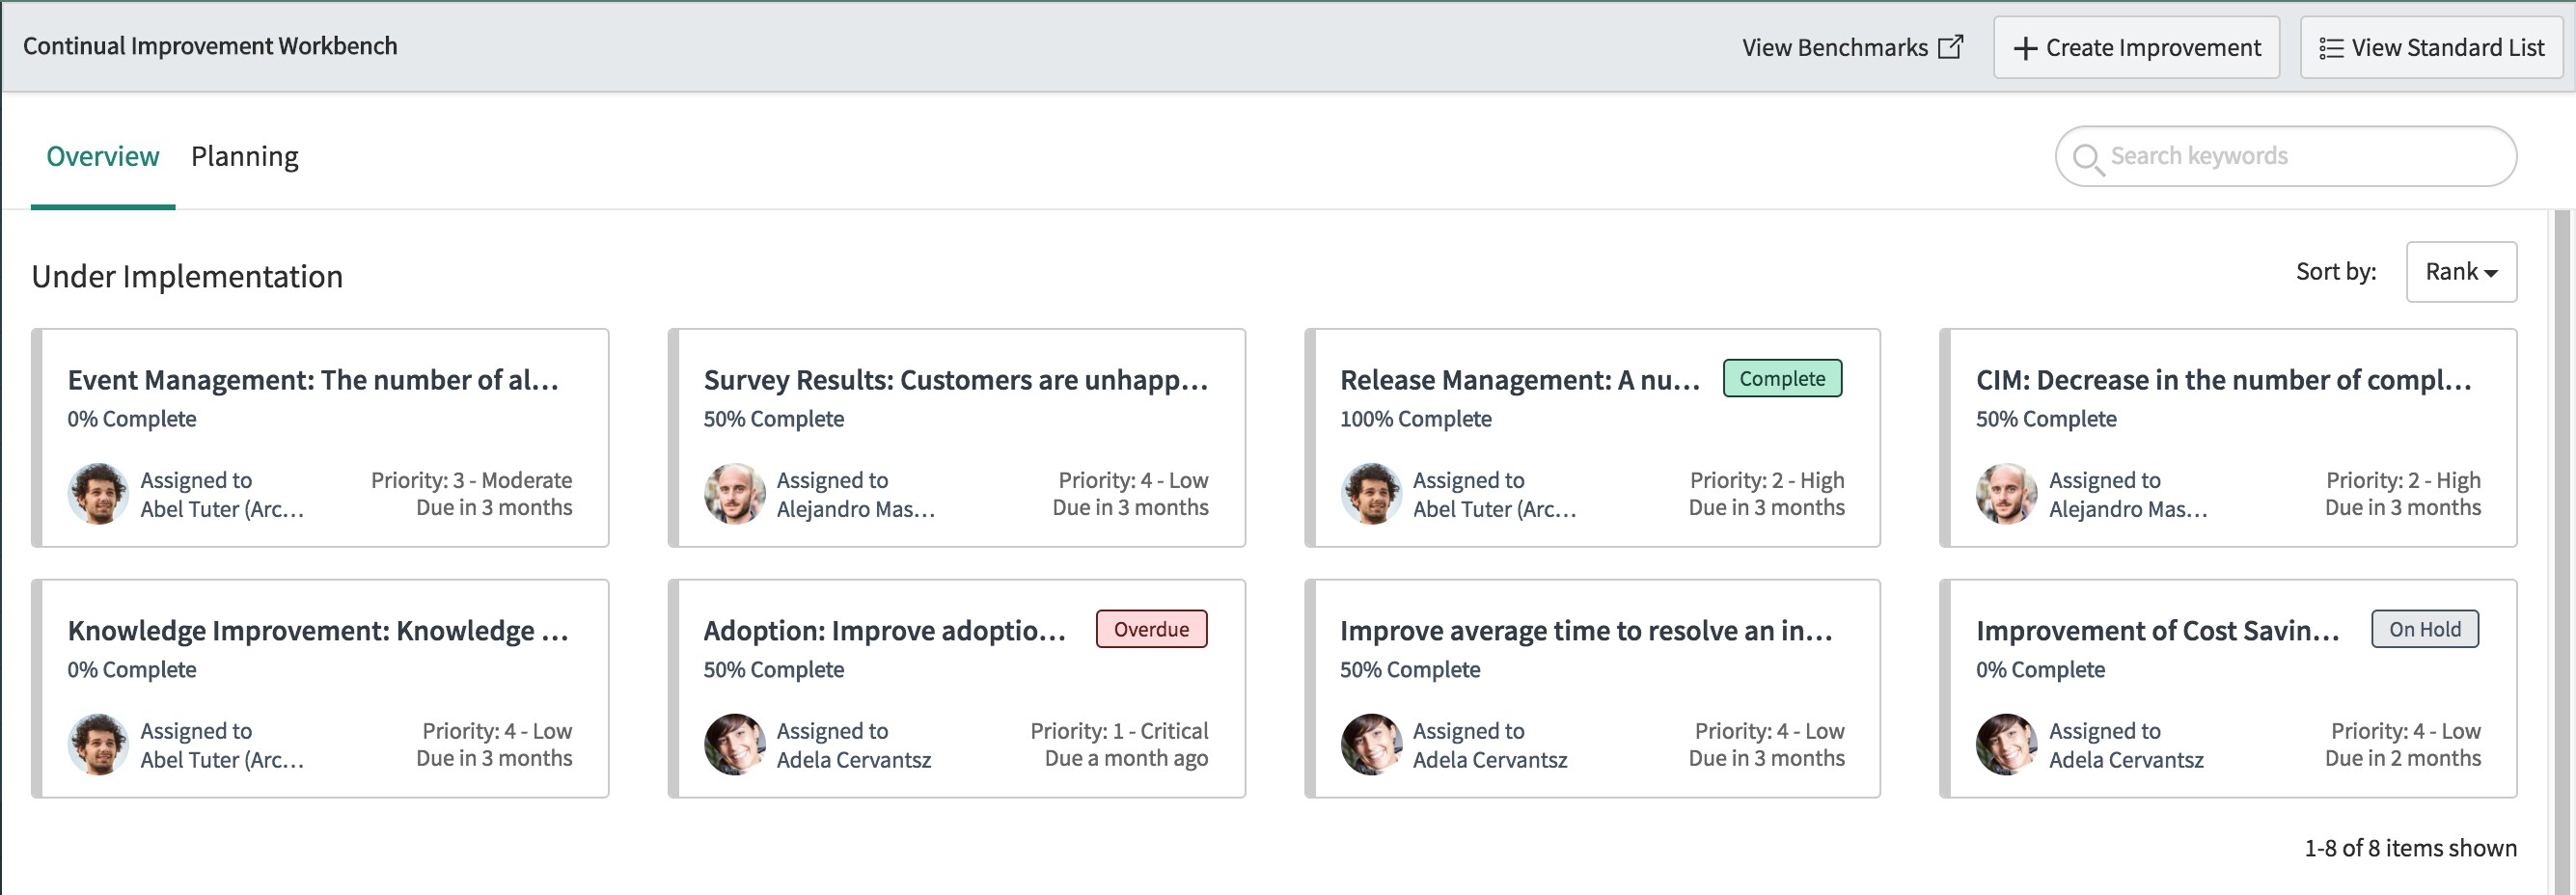The image size is (2576, 895).
Task: Click '1-8 of 8 items shown' text
Action: tap(2411, 848)
